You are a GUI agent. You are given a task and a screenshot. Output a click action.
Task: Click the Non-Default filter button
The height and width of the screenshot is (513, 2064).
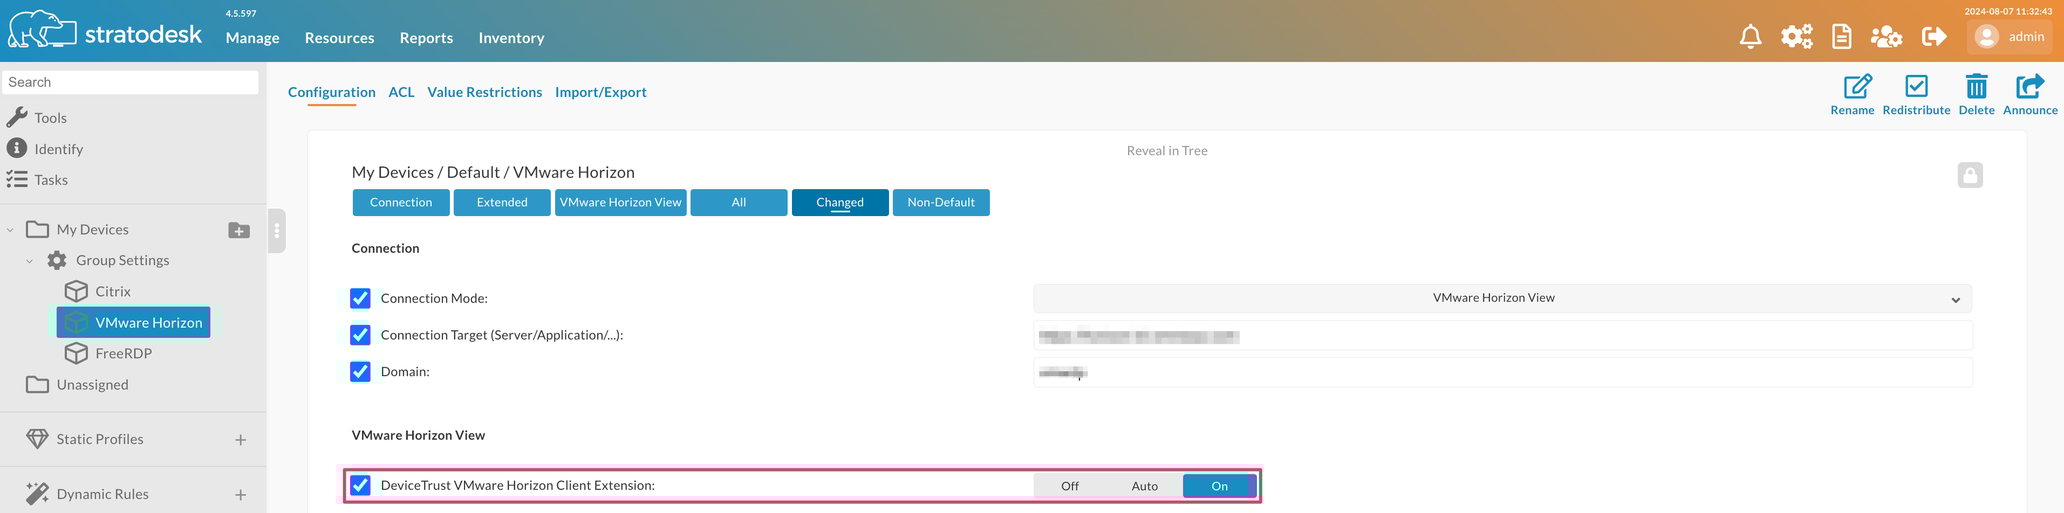940,202
